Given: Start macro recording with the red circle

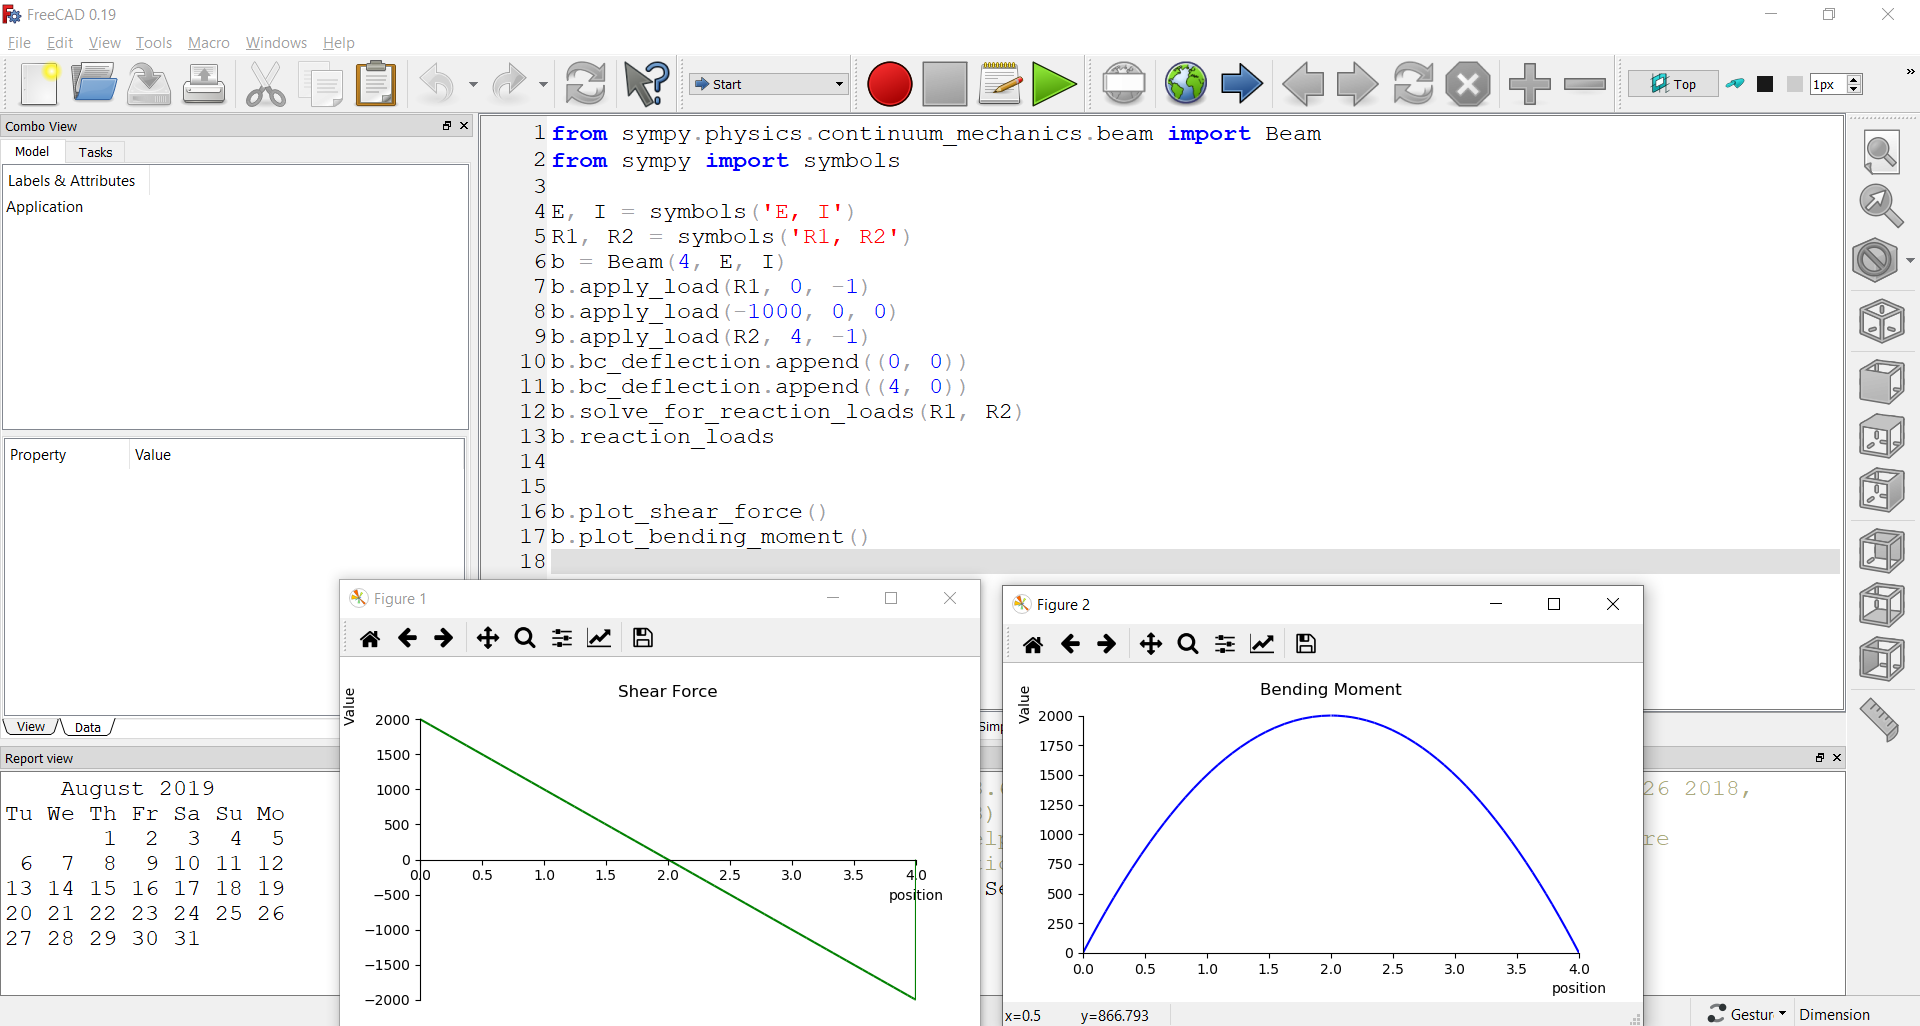Looking at the screenshot, I should point(889,84).
